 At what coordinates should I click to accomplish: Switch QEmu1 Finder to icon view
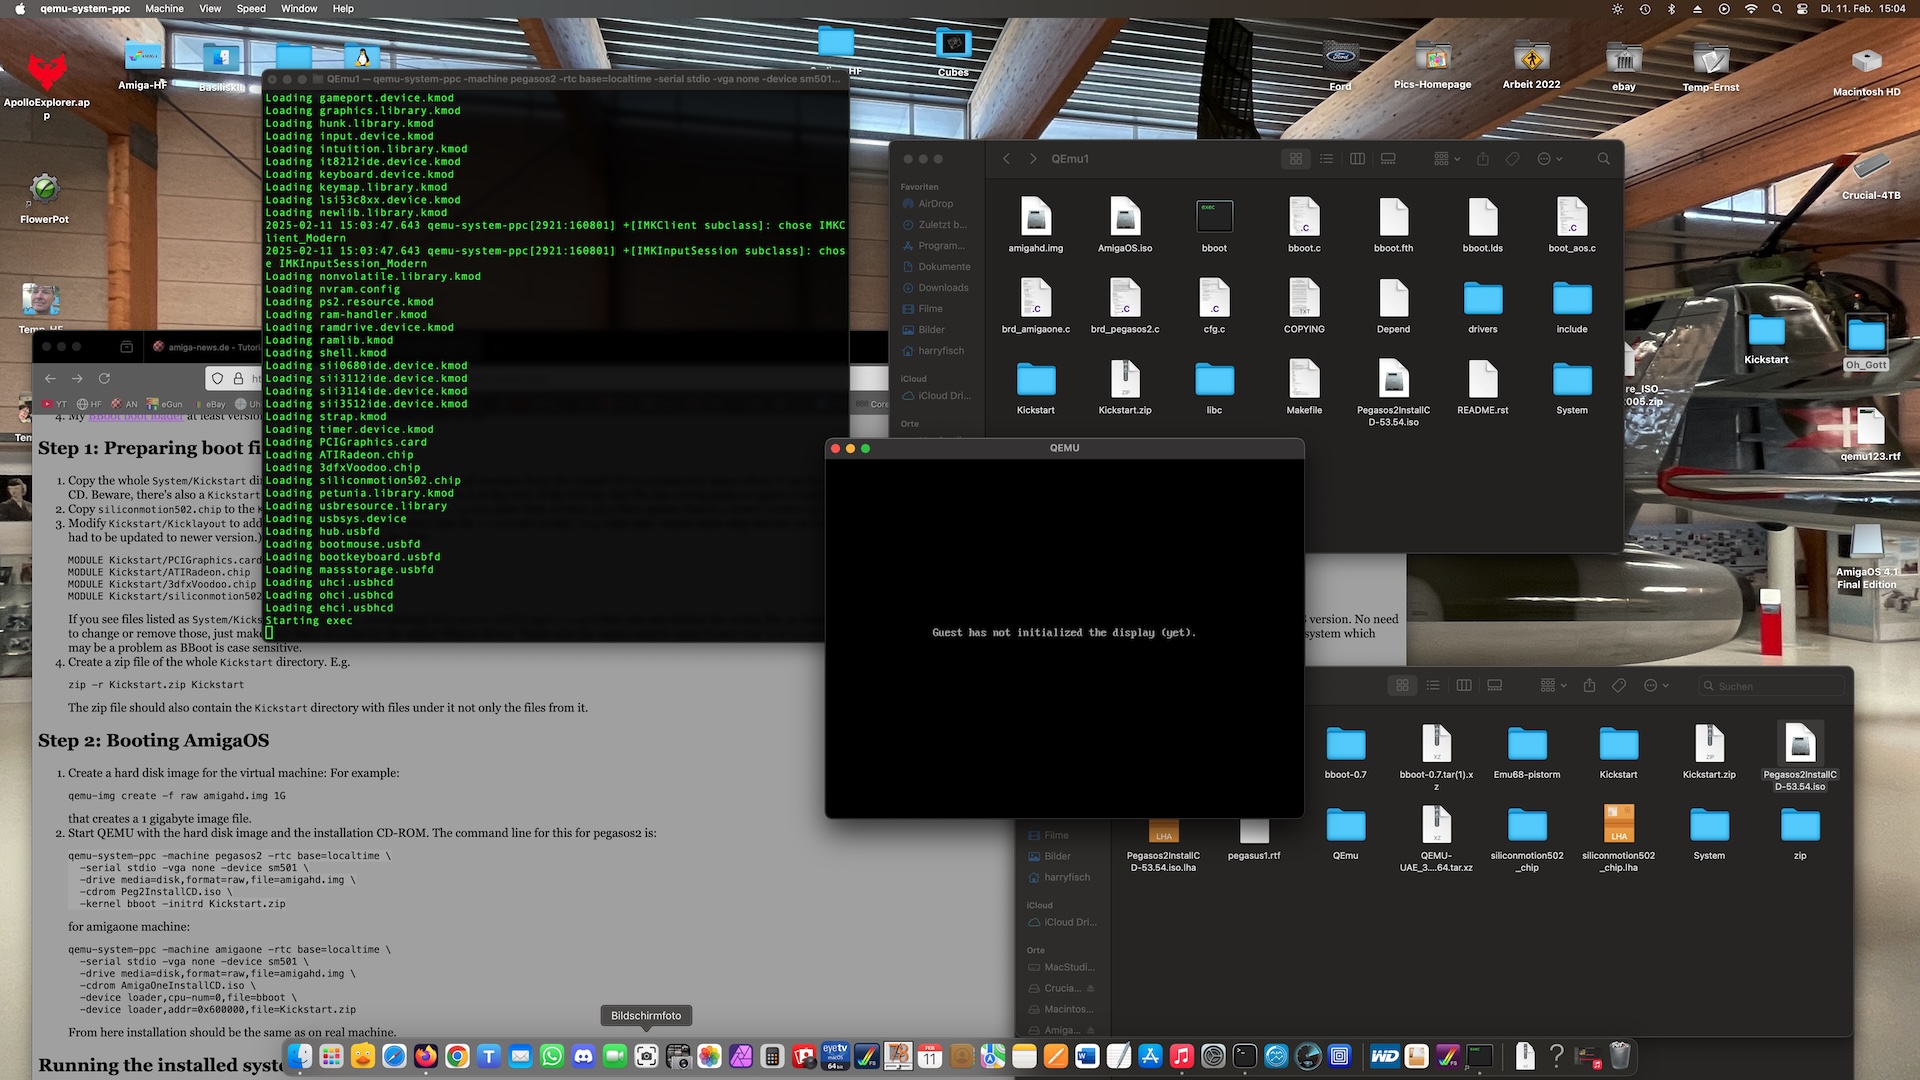pos(1296,159)
